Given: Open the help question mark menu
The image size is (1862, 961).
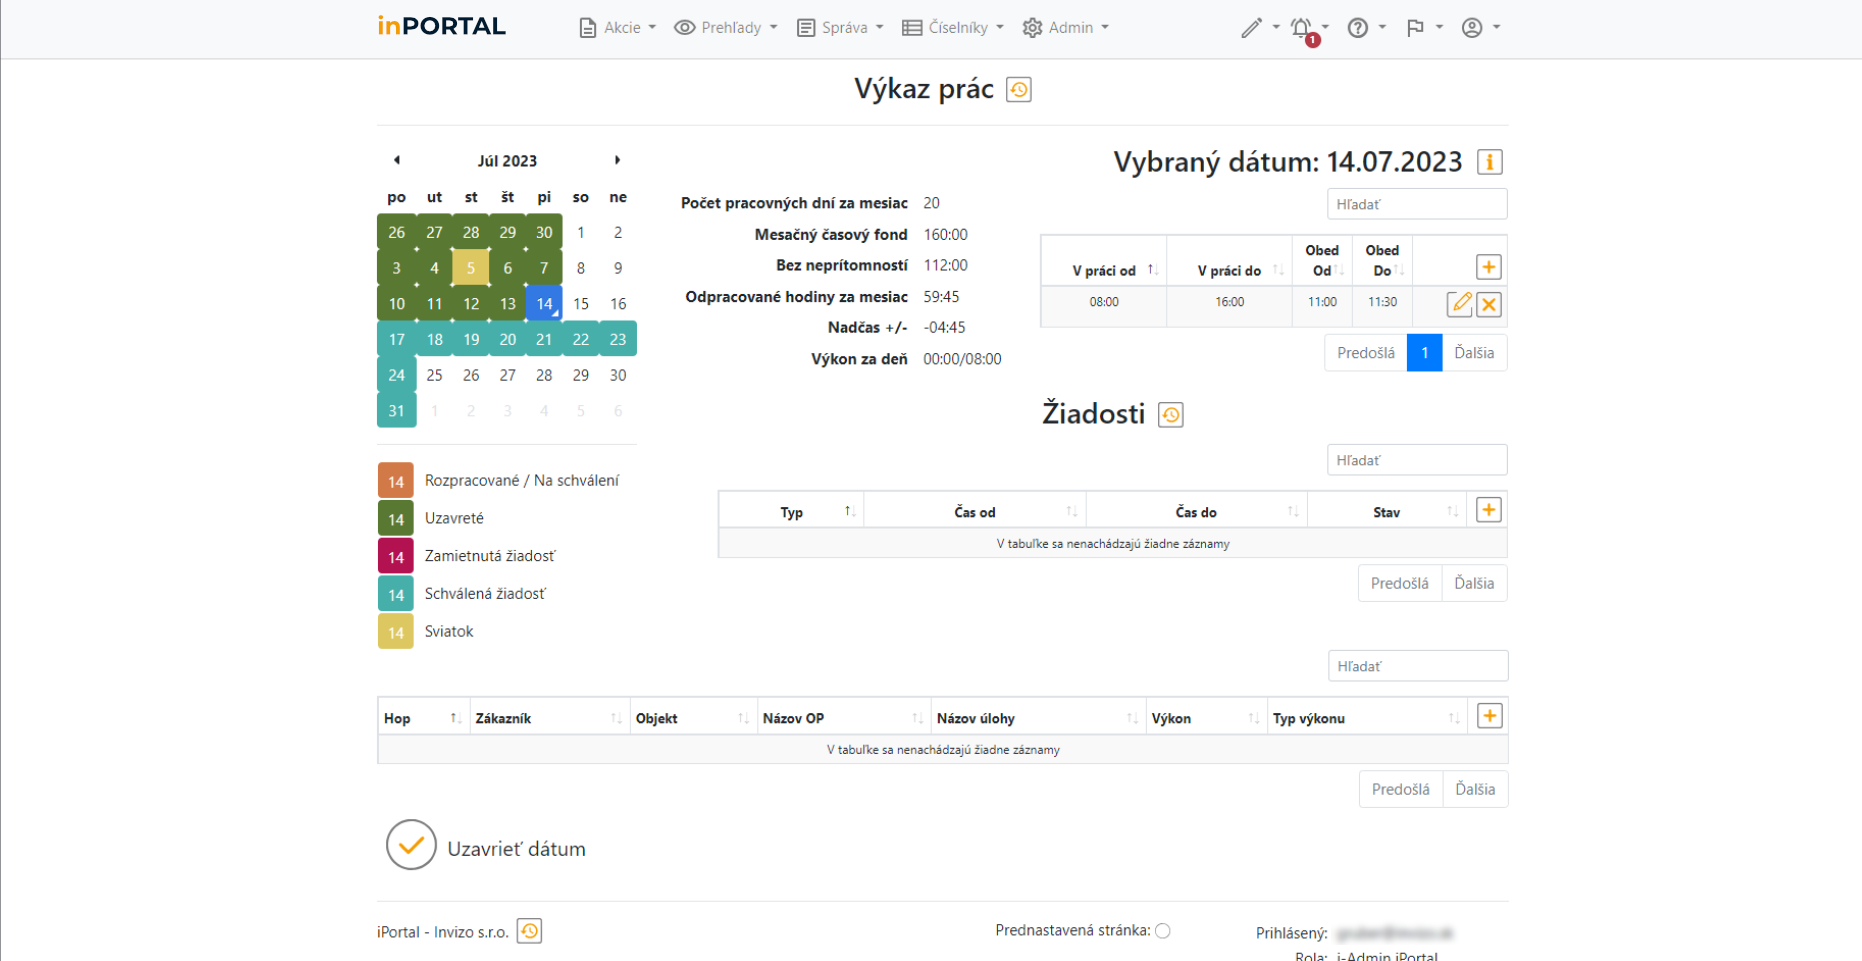Looking at the screenshot, I should point(1357,28).
